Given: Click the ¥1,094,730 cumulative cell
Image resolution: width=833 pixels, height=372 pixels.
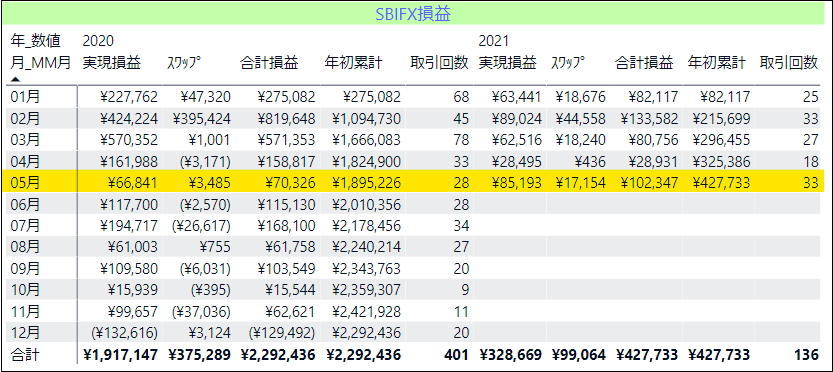Looking at the screenshot, I should click(x=366, y=119).
